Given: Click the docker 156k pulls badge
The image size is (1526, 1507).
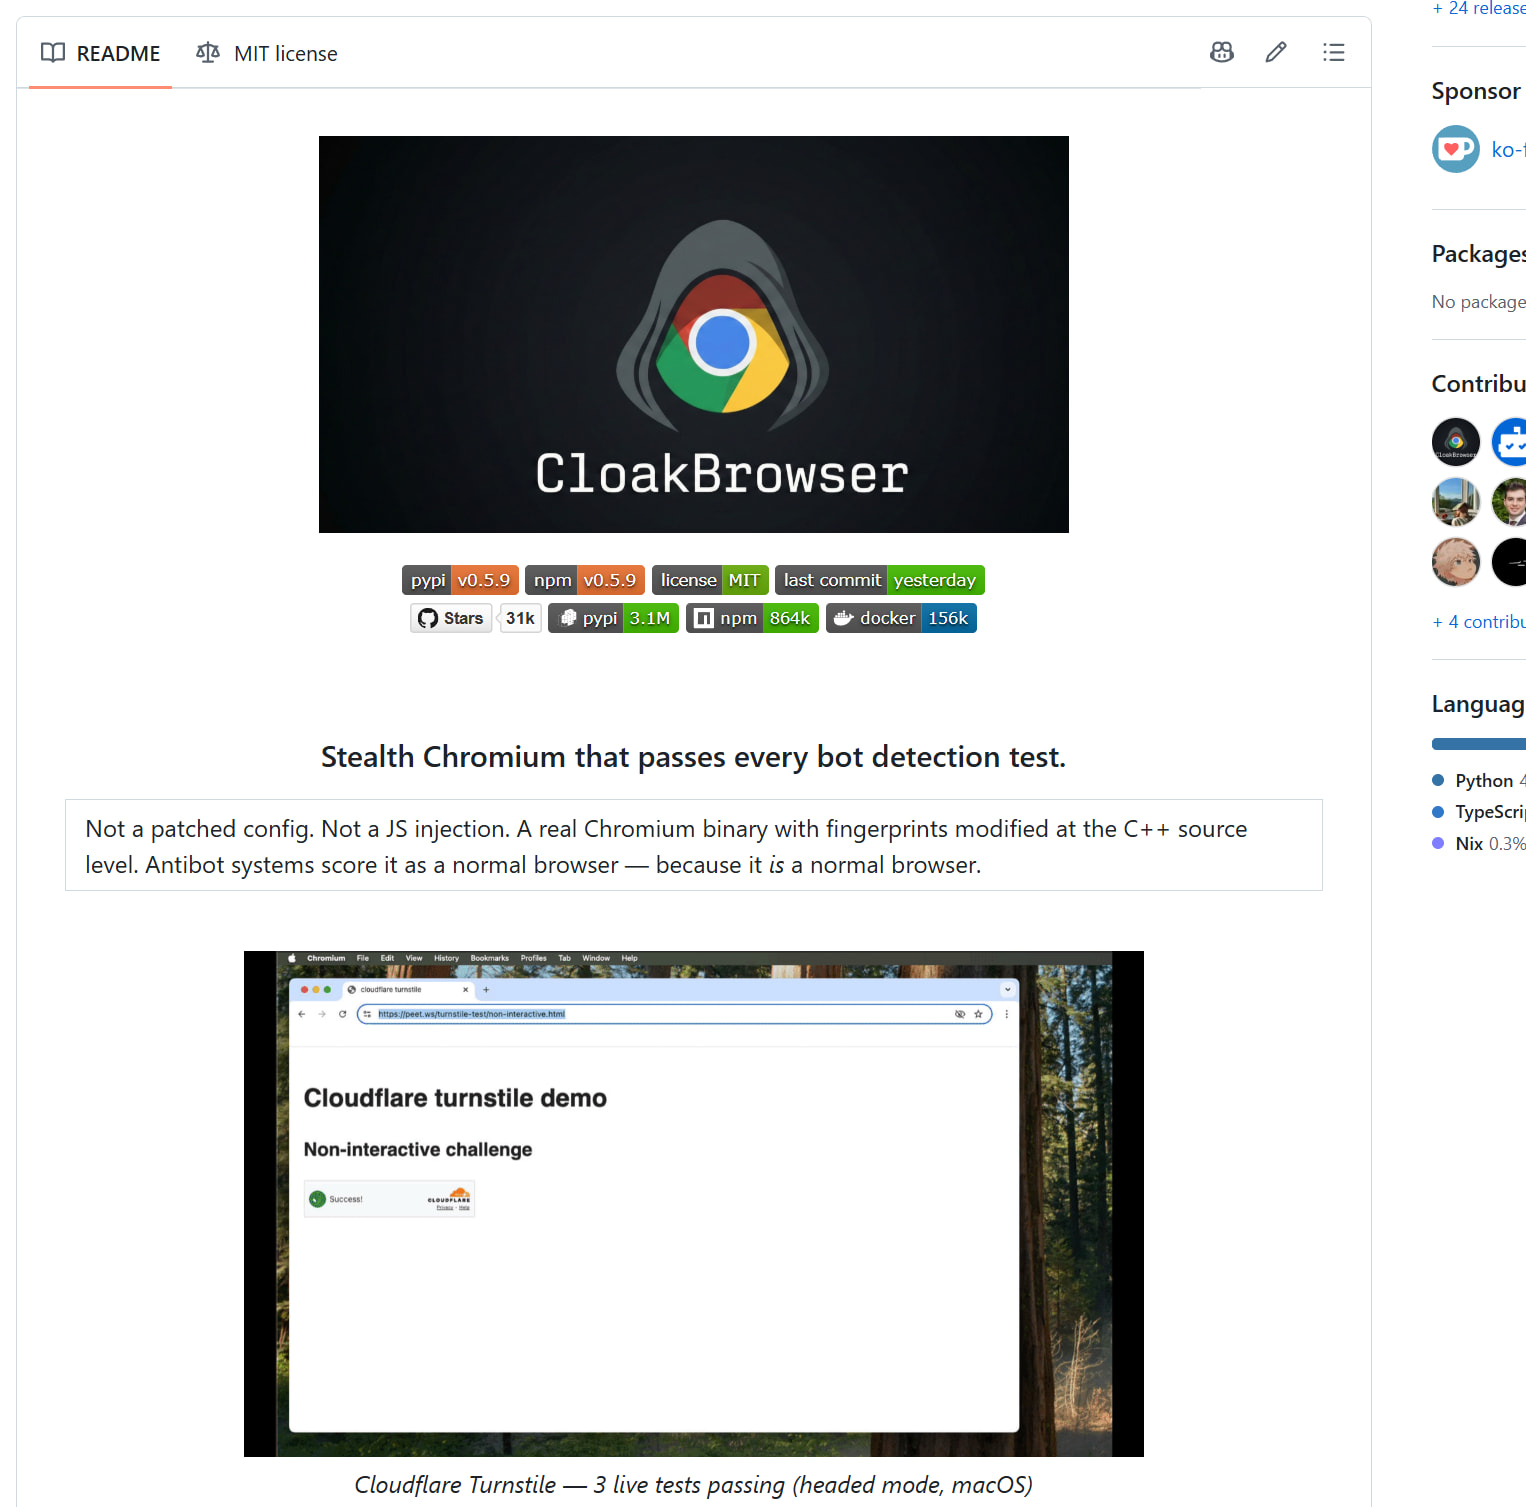Looking at the screenshot, I should click(901, 618).
